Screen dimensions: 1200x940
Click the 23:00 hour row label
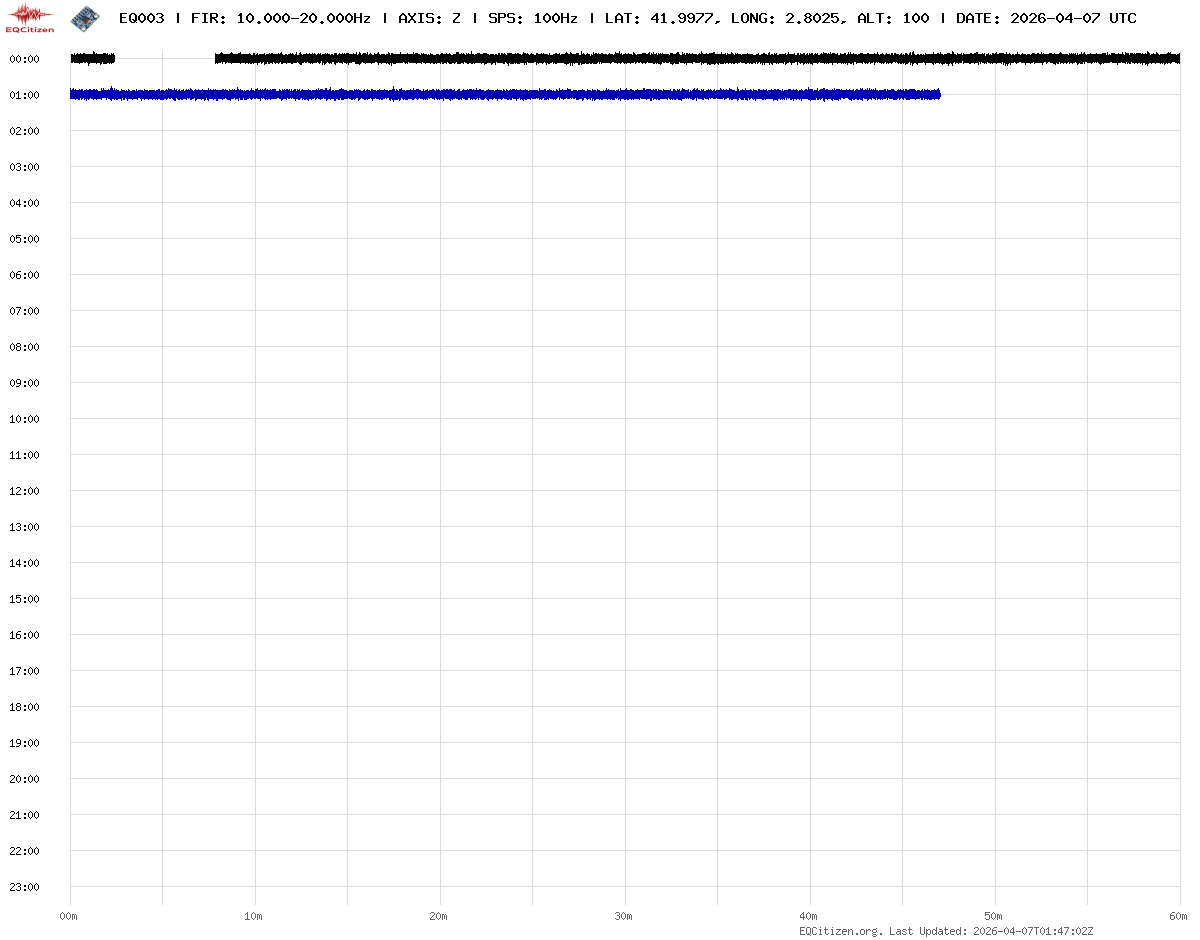[x=24, y=887]
